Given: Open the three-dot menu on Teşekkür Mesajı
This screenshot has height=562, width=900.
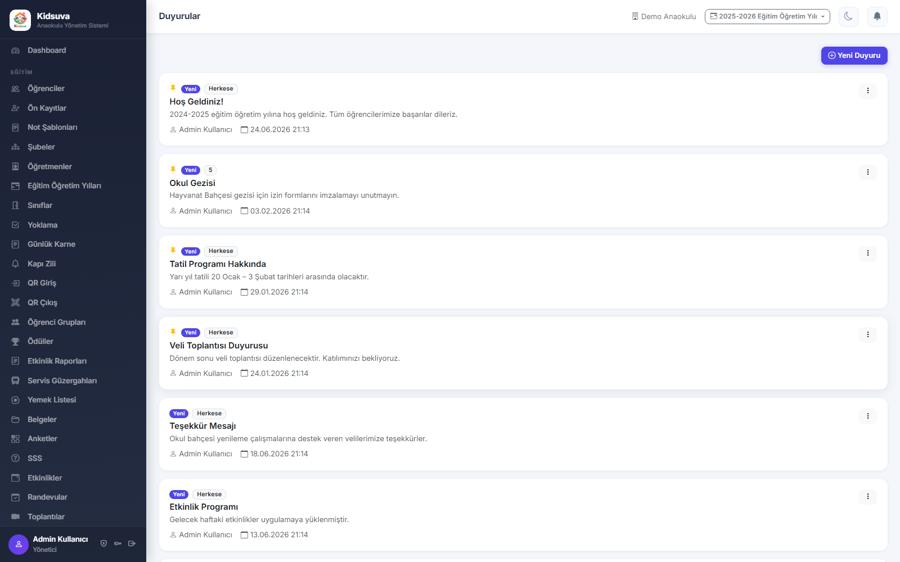Looking at the screenshot, I should [868, 416].
